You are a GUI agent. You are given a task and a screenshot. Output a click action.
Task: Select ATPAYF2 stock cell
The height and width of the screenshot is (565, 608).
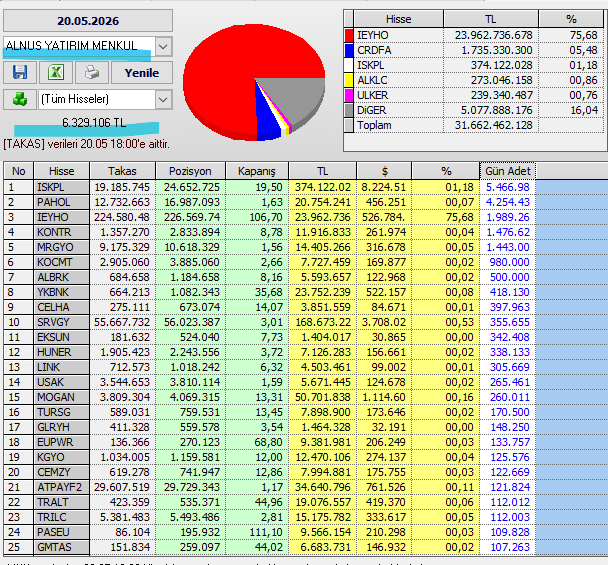point(62,487)
